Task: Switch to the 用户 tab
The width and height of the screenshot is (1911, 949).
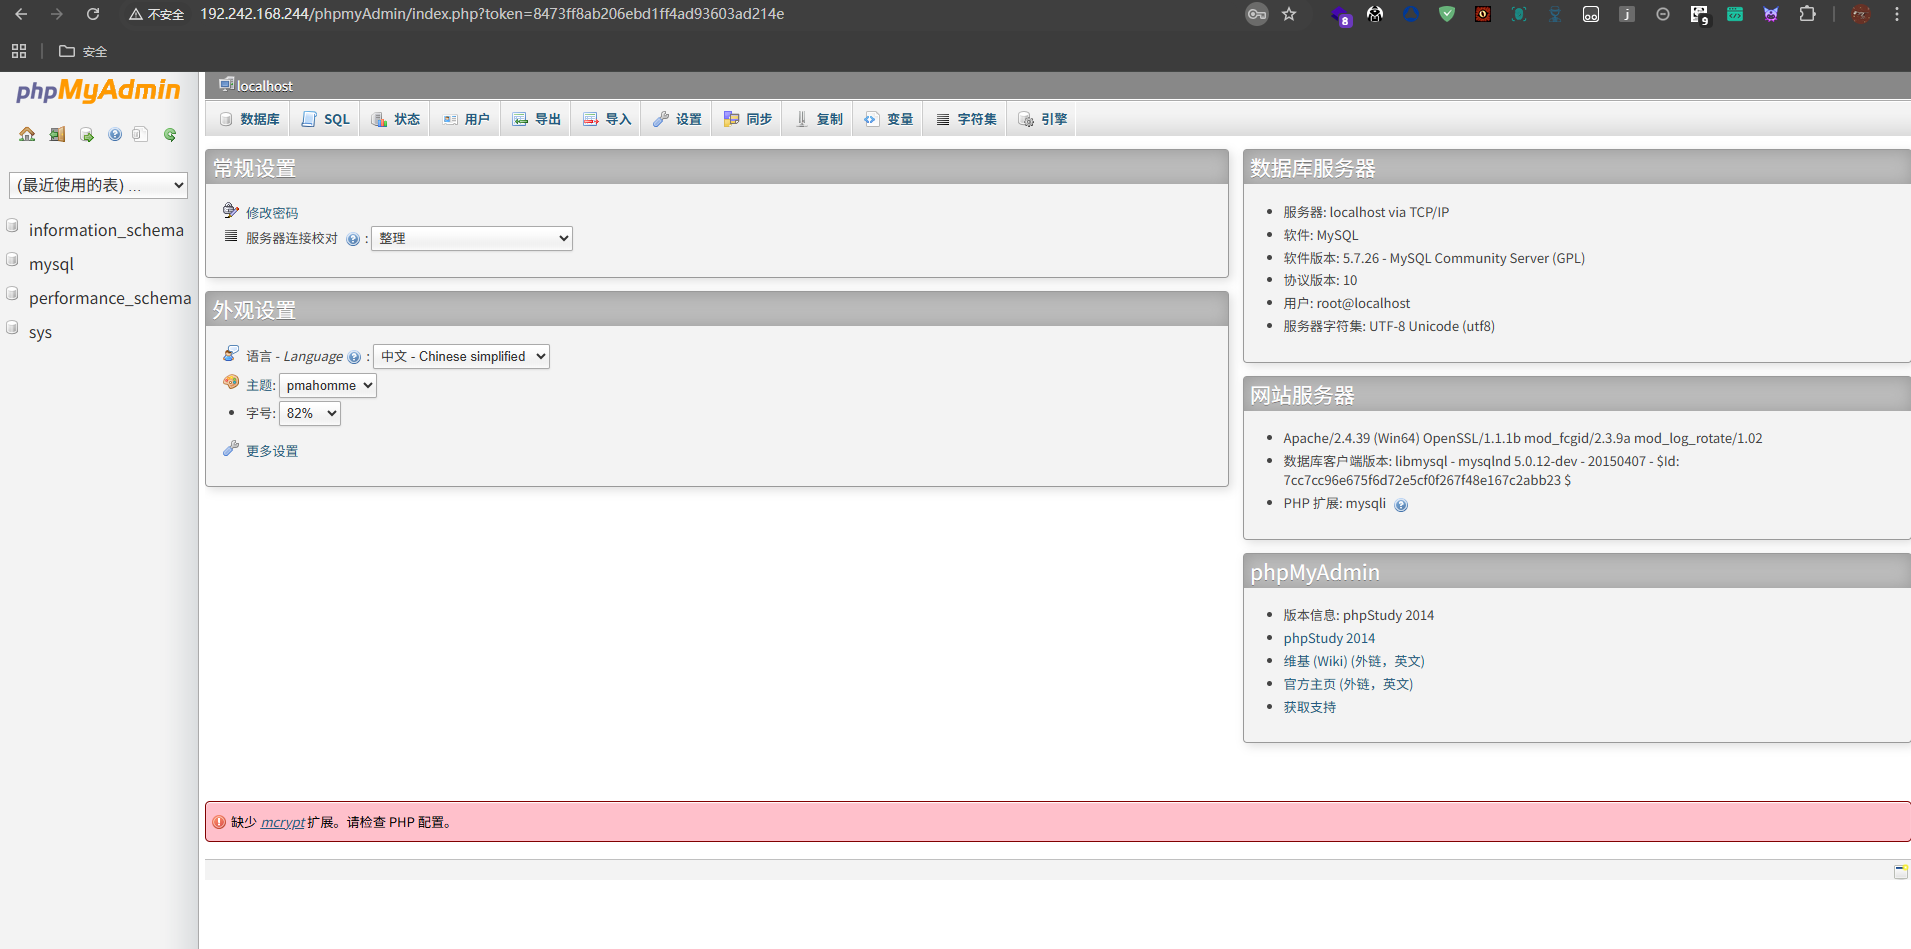Action: (466, 119)
